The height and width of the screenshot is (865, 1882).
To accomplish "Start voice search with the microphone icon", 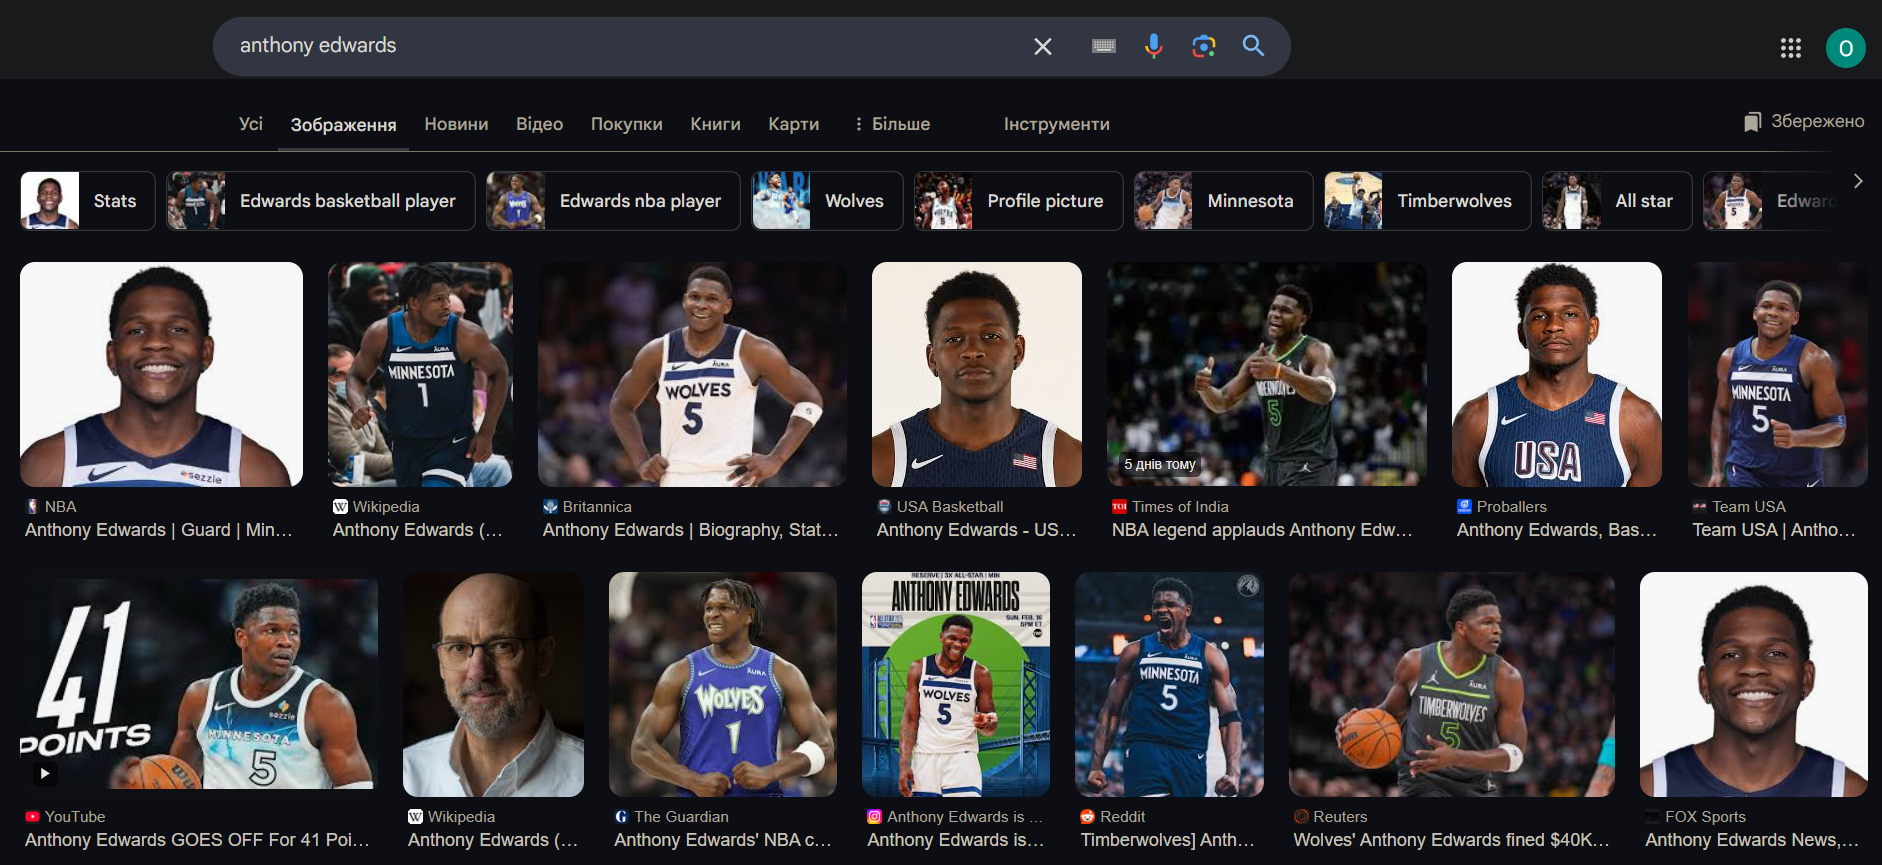I will tap(1153, 46).
